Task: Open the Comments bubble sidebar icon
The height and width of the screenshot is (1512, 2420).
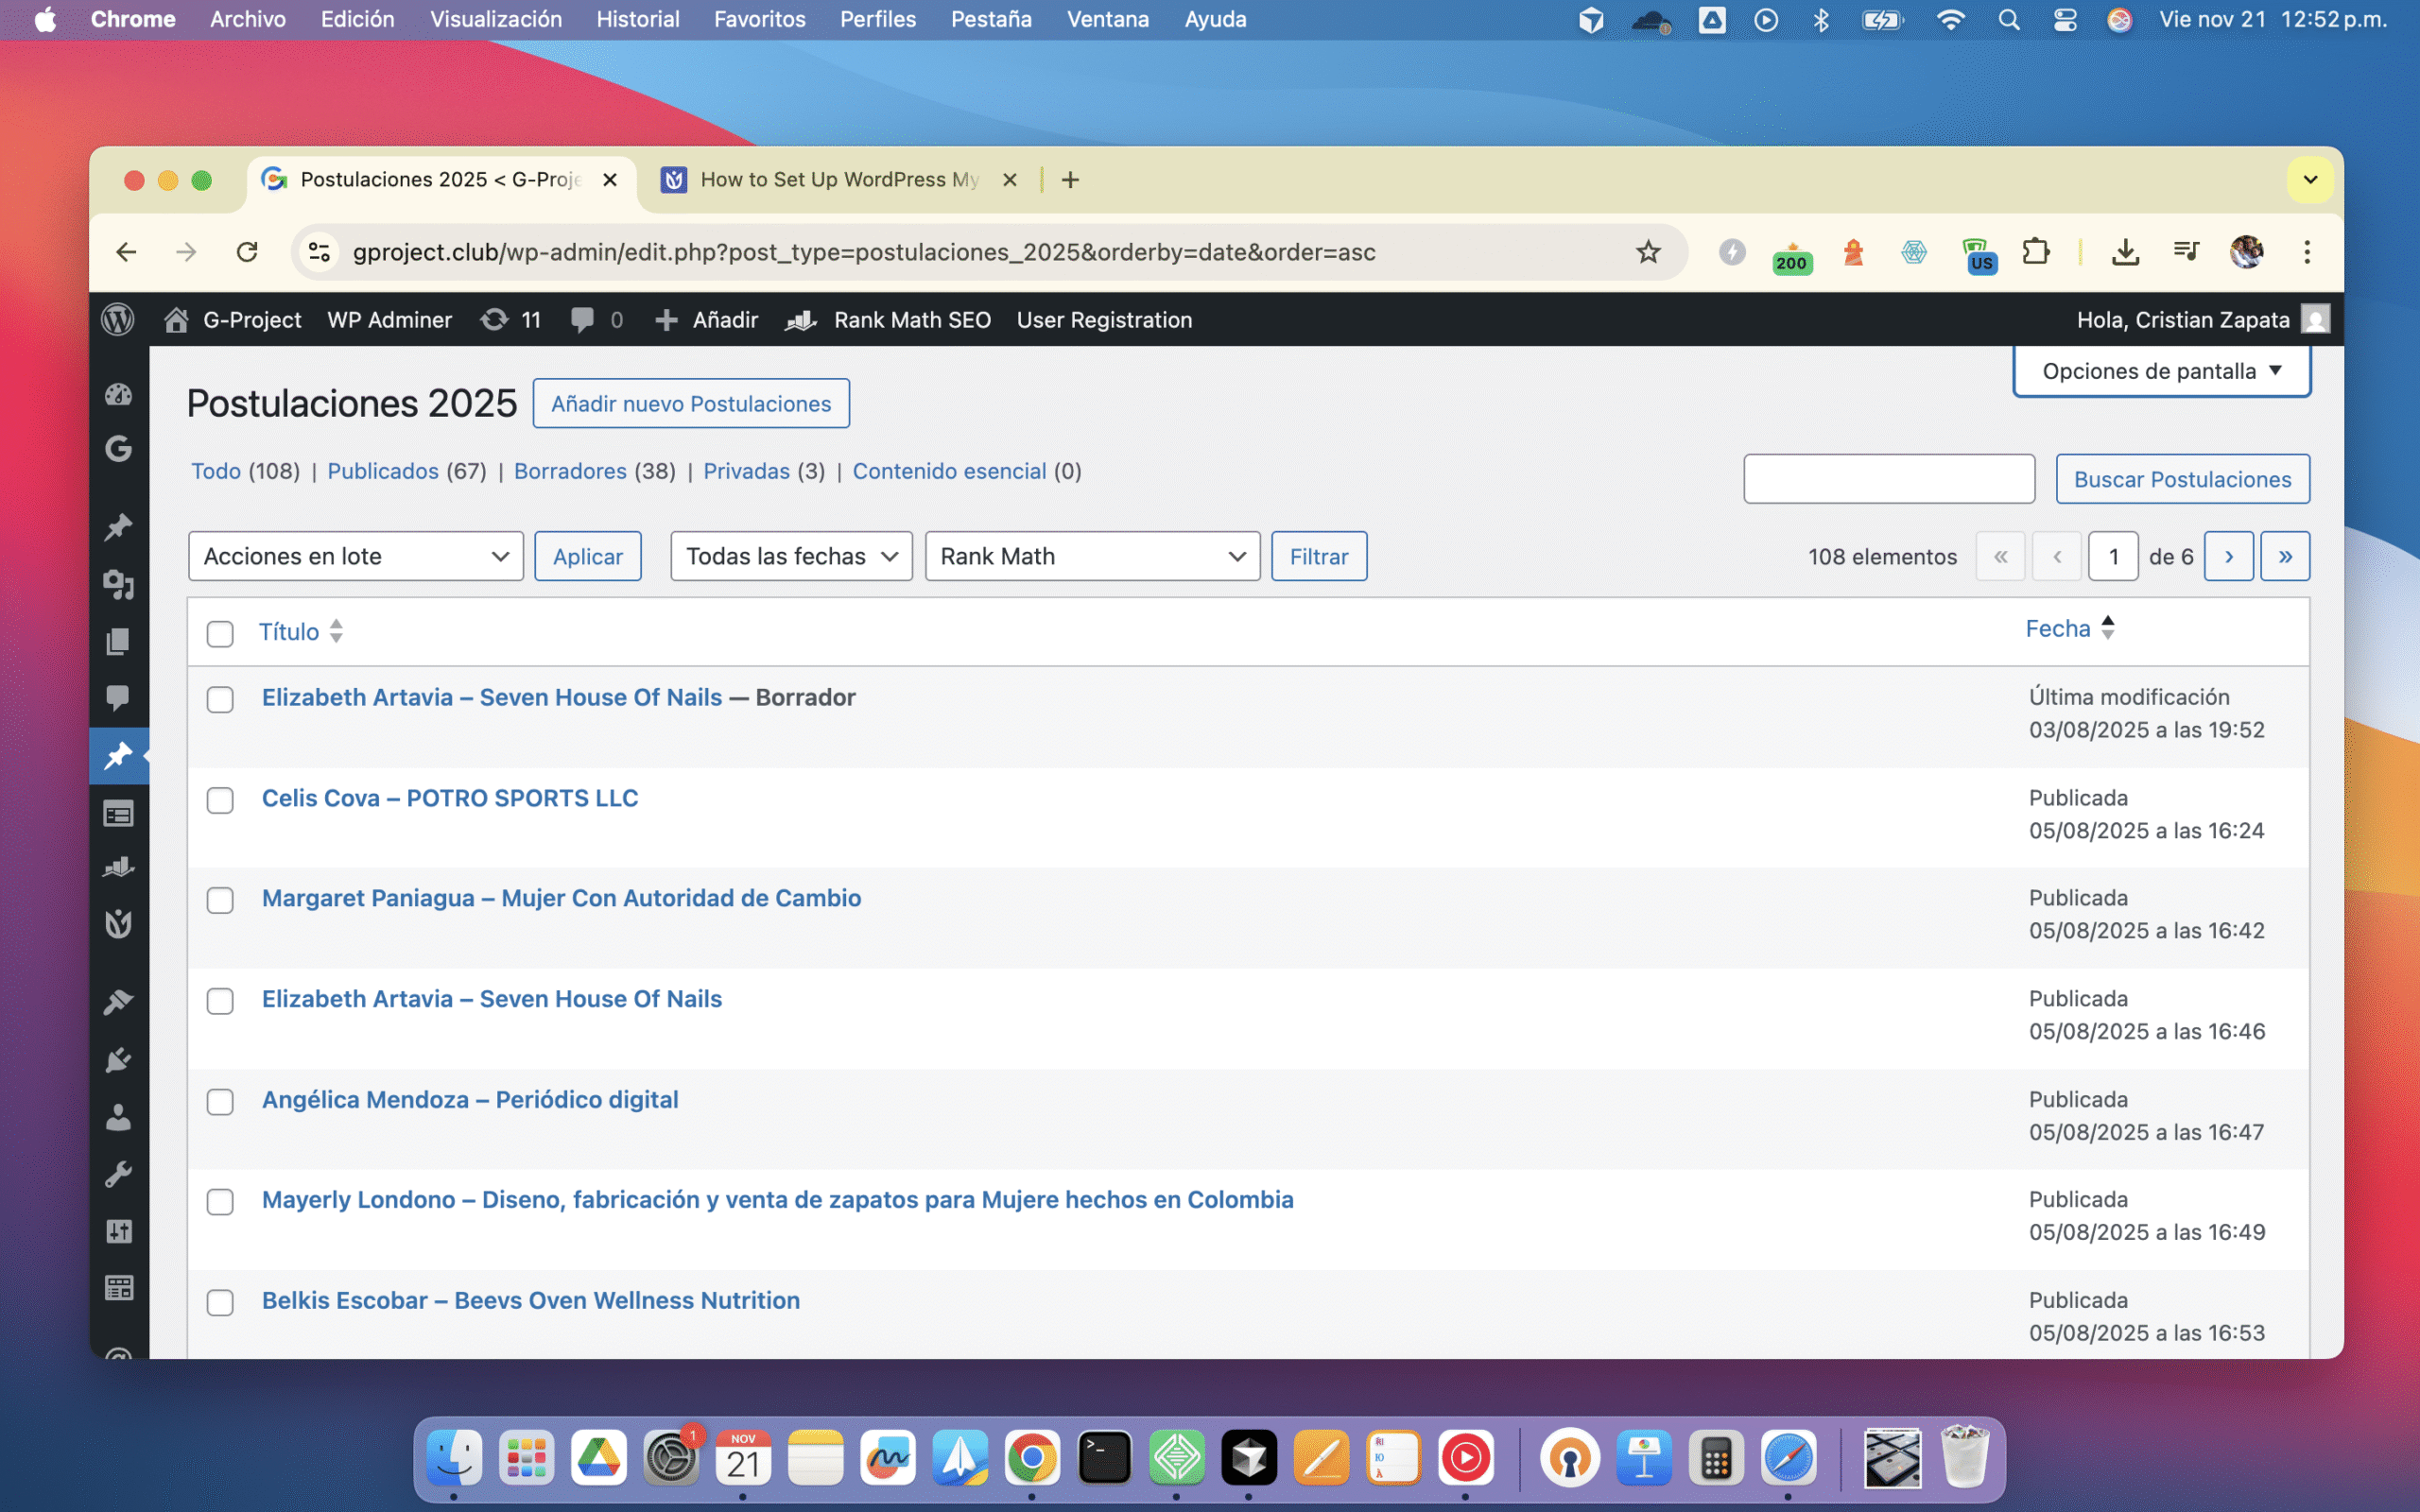Action: (x=118, y=697)
